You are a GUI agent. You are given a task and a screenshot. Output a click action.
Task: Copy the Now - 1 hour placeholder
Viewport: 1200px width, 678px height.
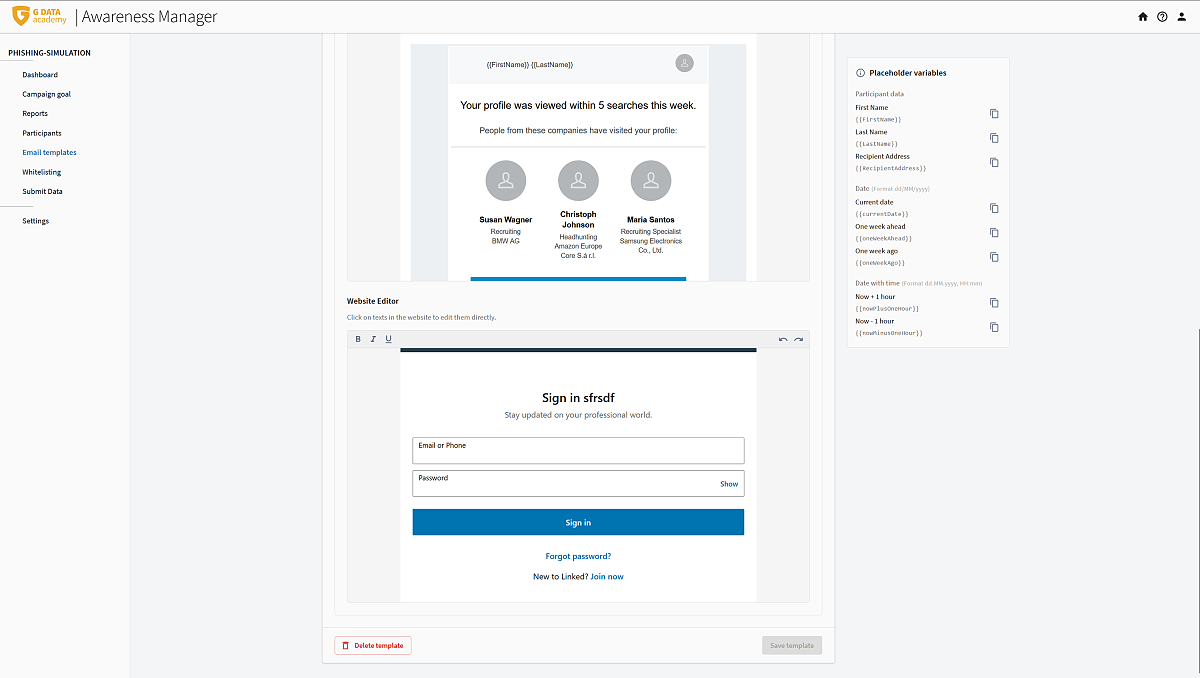pyautogui.click(x=994, y=327)
